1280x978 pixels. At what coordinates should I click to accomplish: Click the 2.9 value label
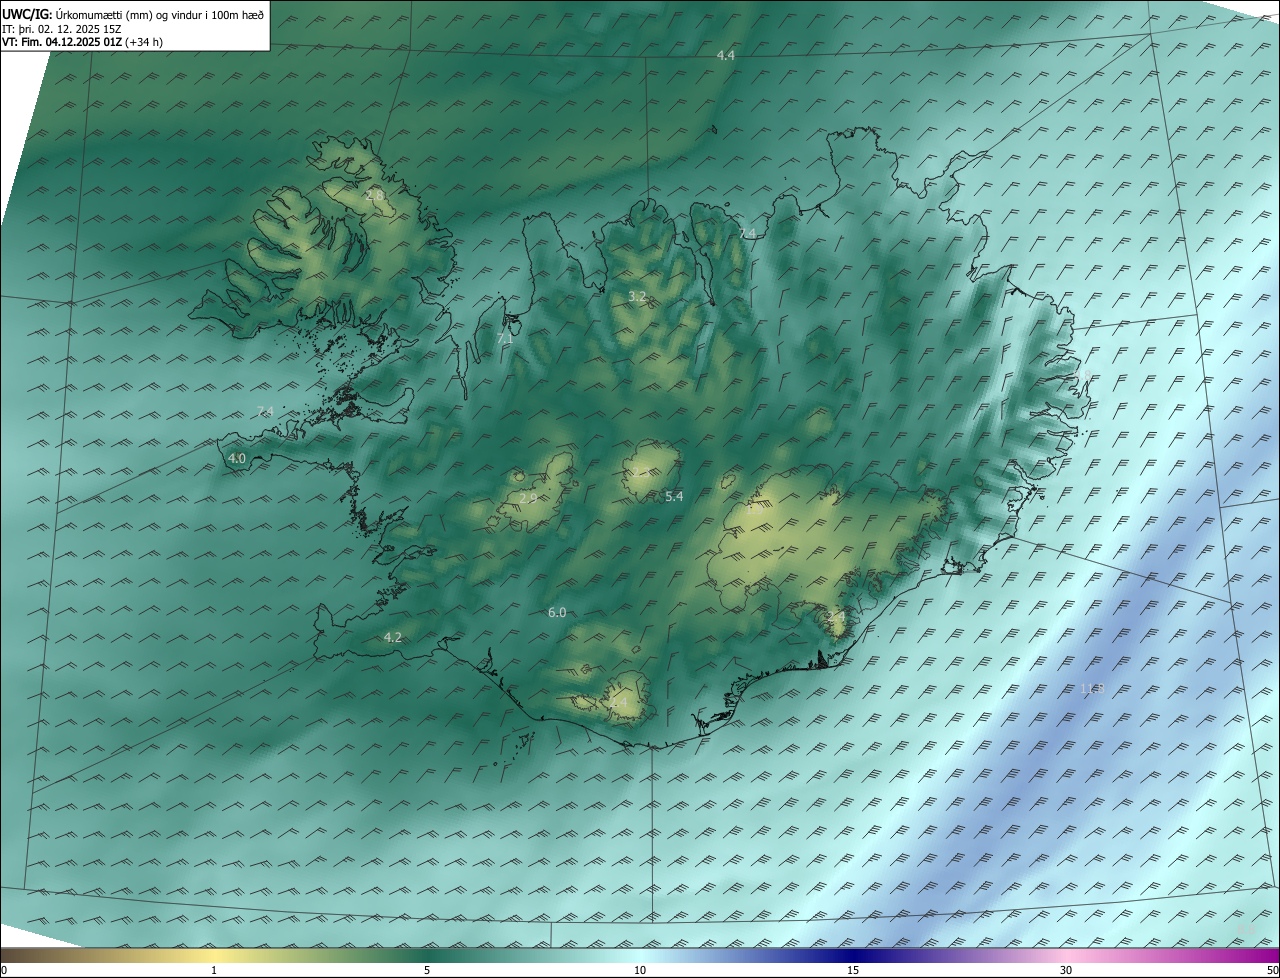528,497
